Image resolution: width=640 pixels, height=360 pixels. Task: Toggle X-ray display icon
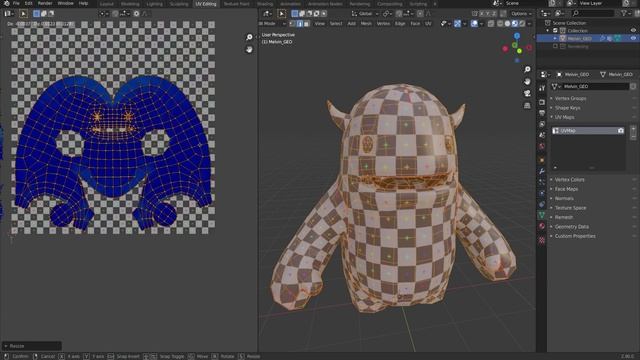point(491,24)
